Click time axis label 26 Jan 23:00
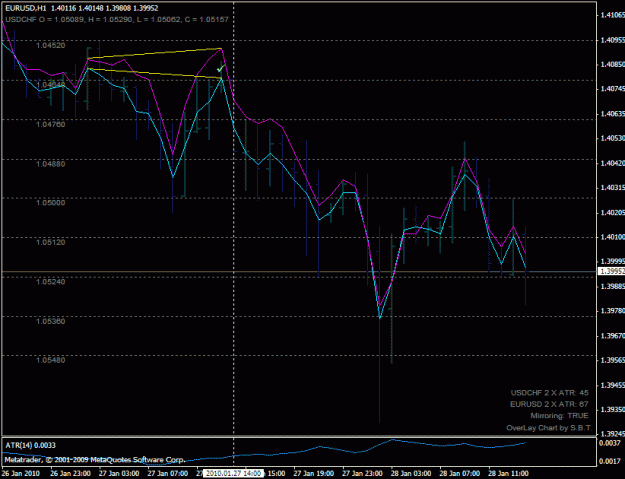The image size is (625, 479). (x=71, y=473)
